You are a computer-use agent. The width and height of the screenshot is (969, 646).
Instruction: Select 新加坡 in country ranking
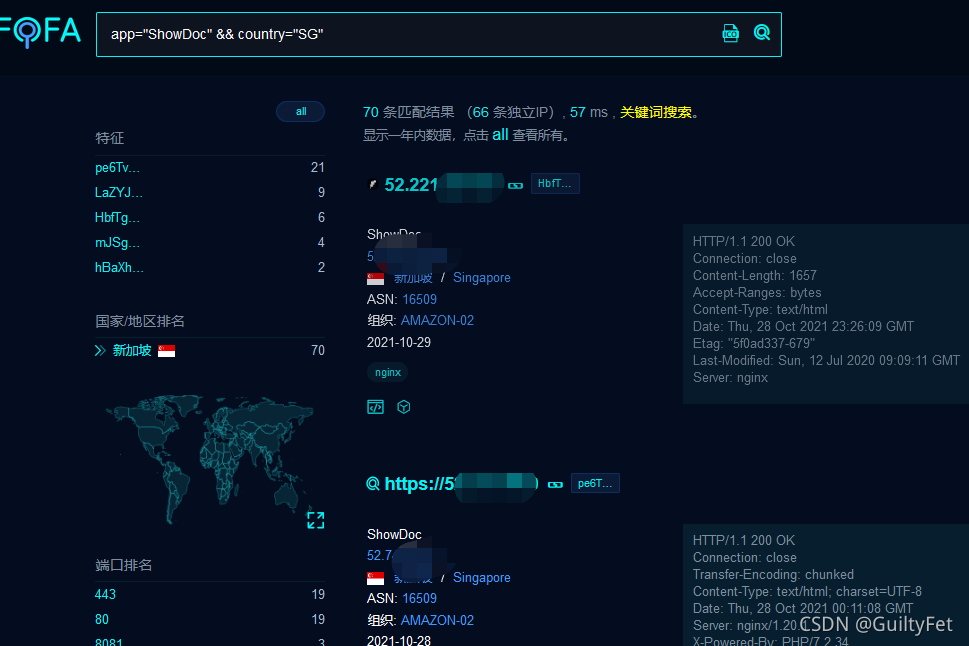[x=132, y=351]
